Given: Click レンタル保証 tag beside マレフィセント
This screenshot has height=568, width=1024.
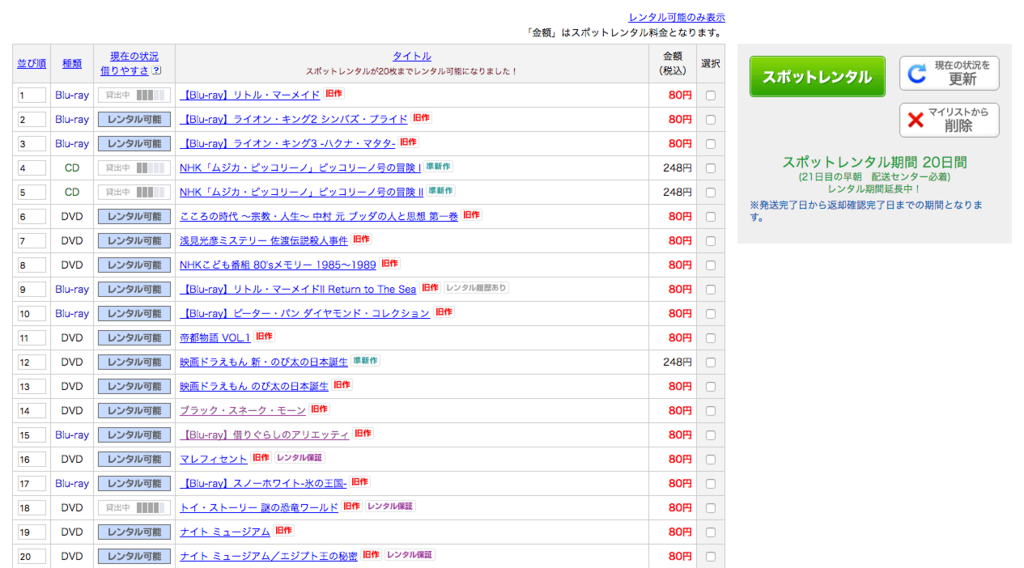Looking at the screenshot, I should (299, 458).
